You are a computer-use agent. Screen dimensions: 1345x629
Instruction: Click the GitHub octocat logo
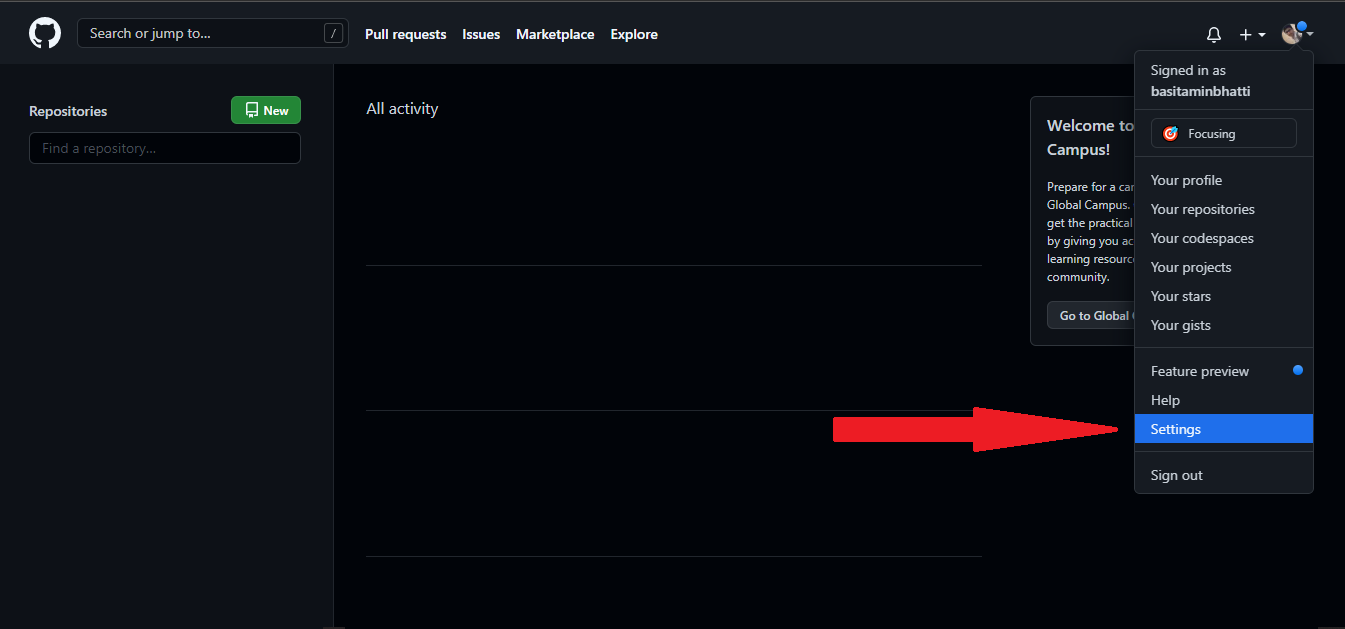pyautogui.click(x=45, y=32)
